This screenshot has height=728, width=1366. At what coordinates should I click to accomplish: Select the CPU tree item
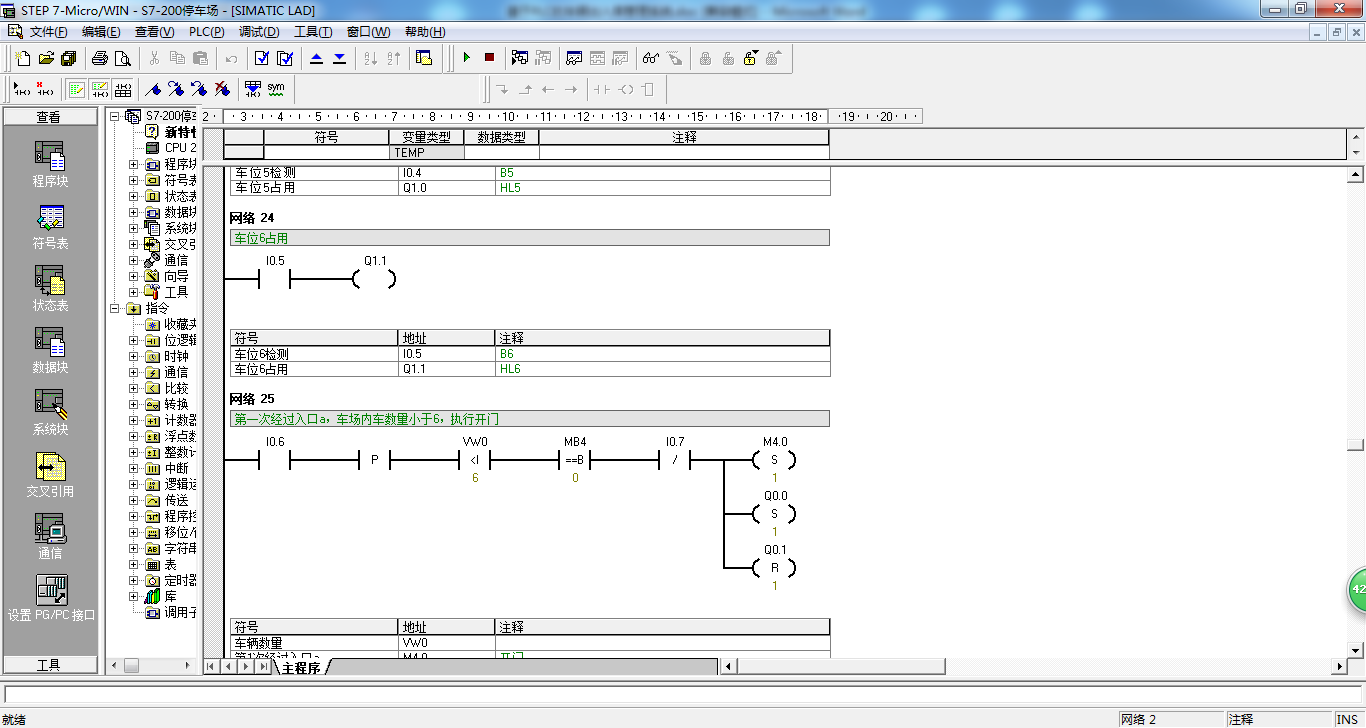(171, 148)
